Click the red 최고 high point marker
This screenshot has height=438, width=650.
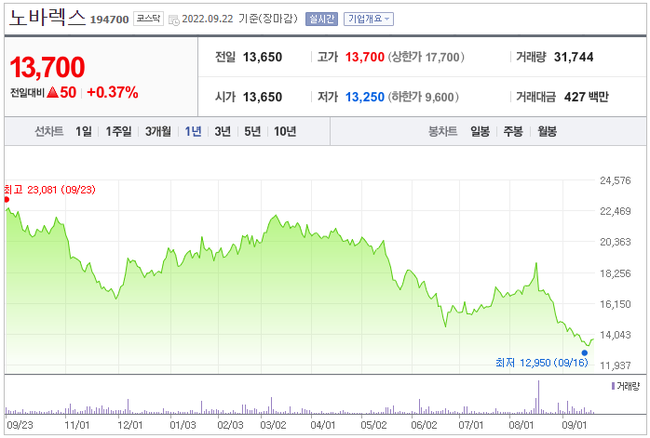tap(7, 200)
